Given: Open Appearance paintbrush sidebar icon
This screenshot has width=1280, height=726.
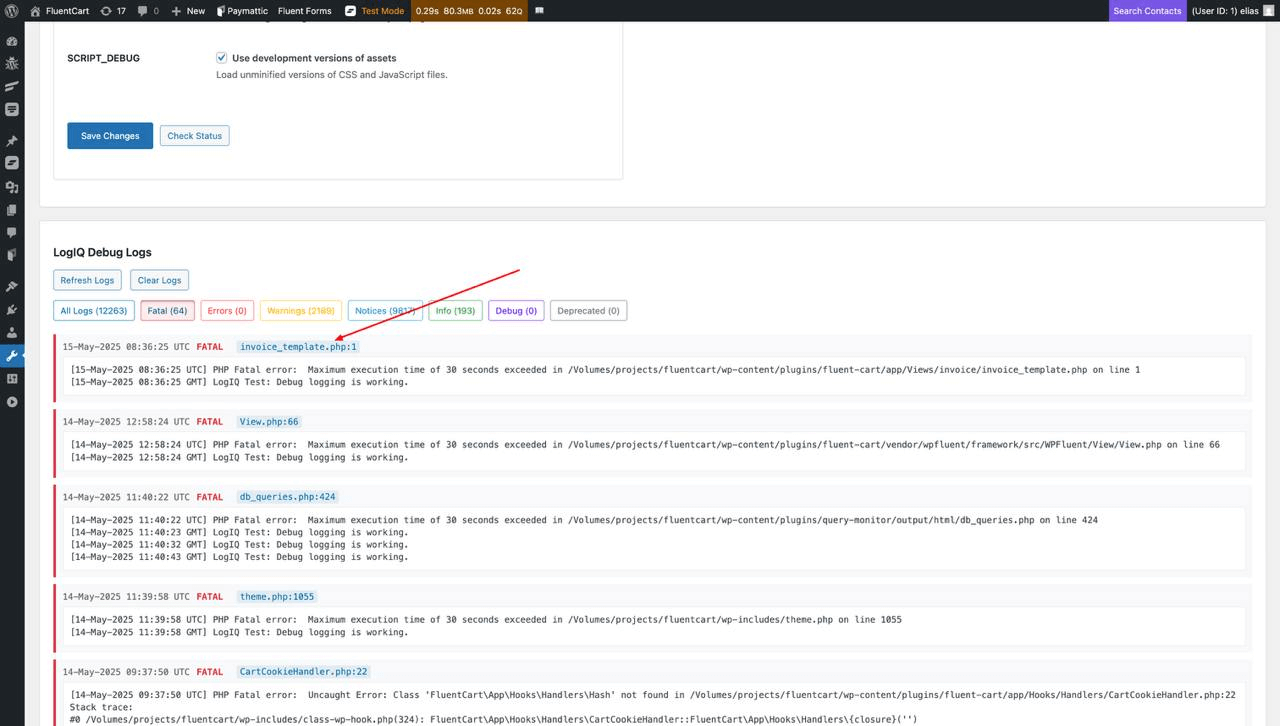Looking at the screenshot, I should click(x=12, y=287).
